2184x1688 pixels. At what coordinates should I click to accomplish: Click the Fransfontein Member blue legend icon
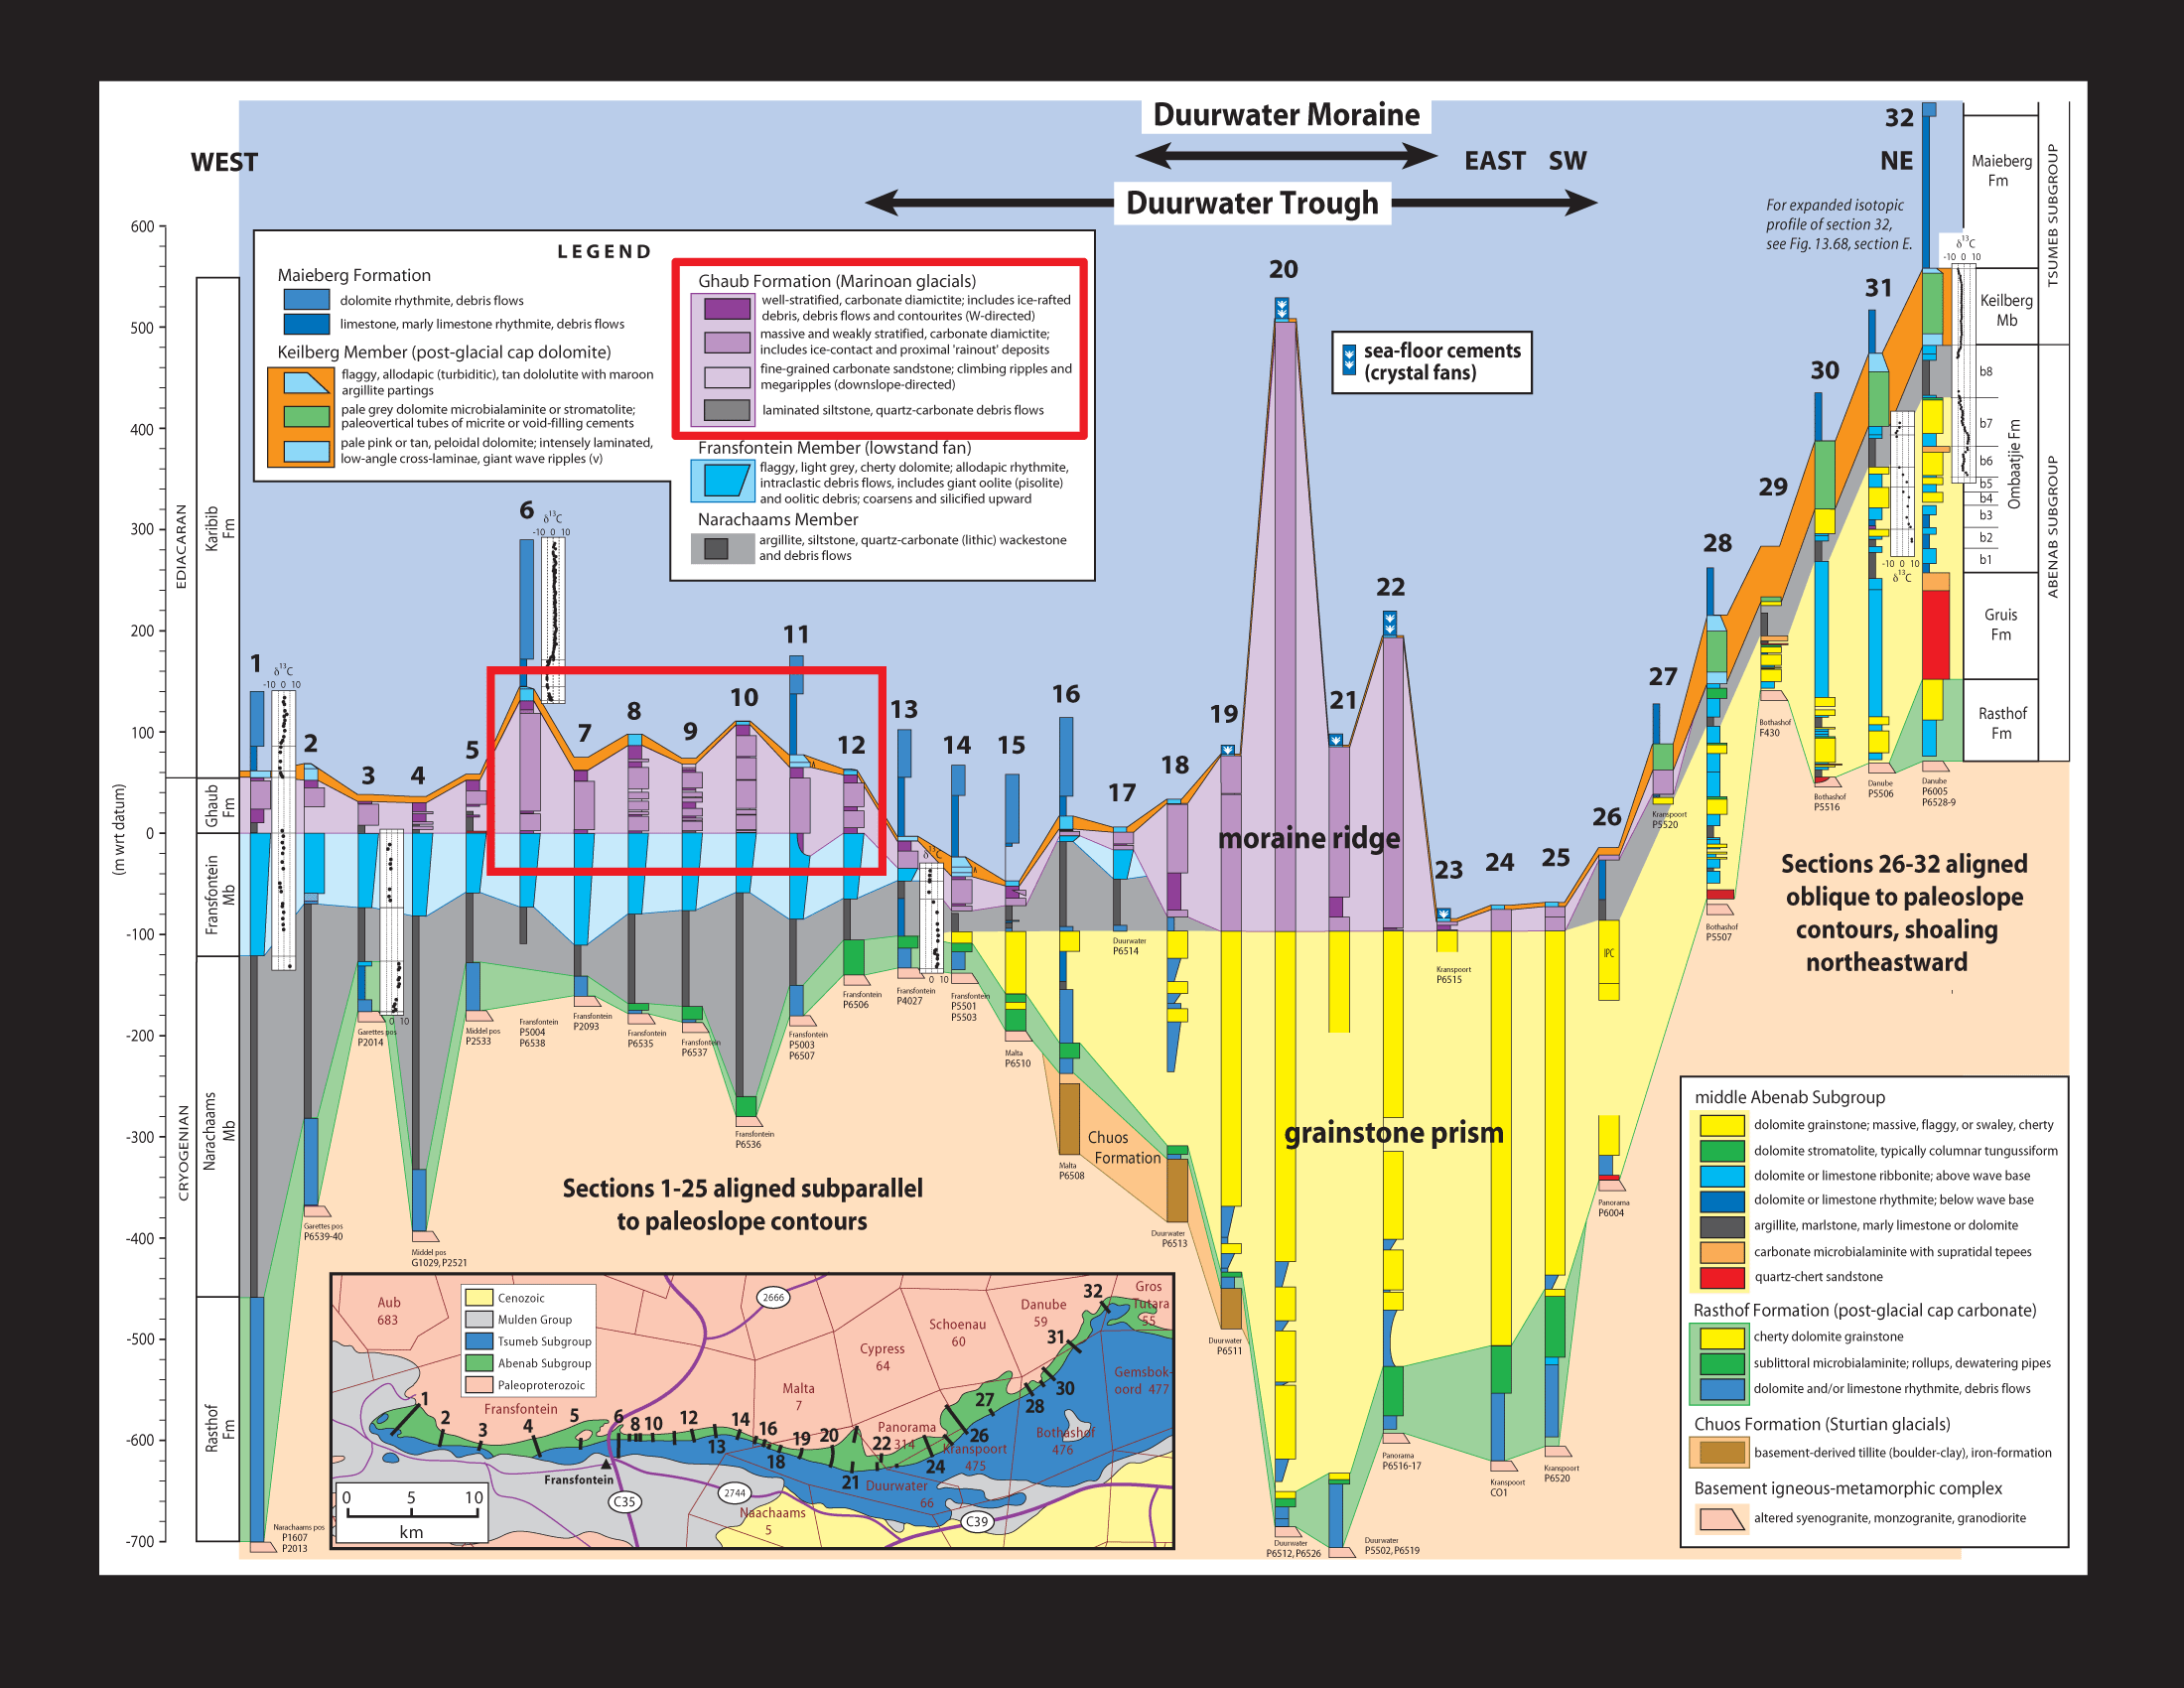(724, 481)
